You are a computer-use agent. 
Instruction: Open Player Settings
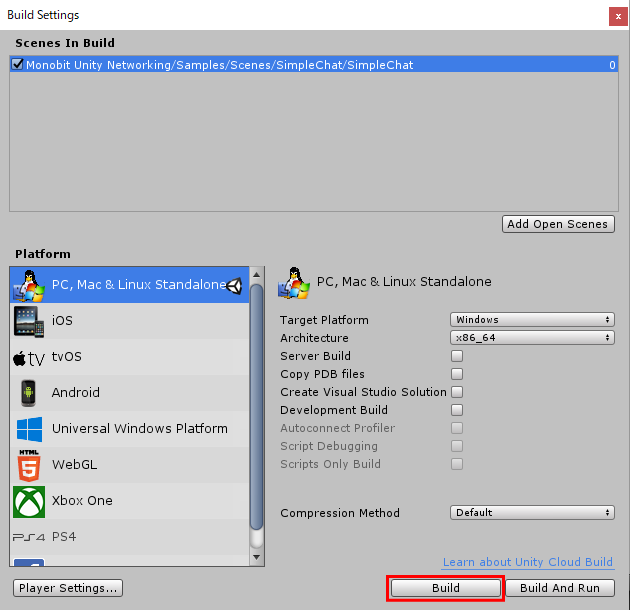[x=68, y=588]
